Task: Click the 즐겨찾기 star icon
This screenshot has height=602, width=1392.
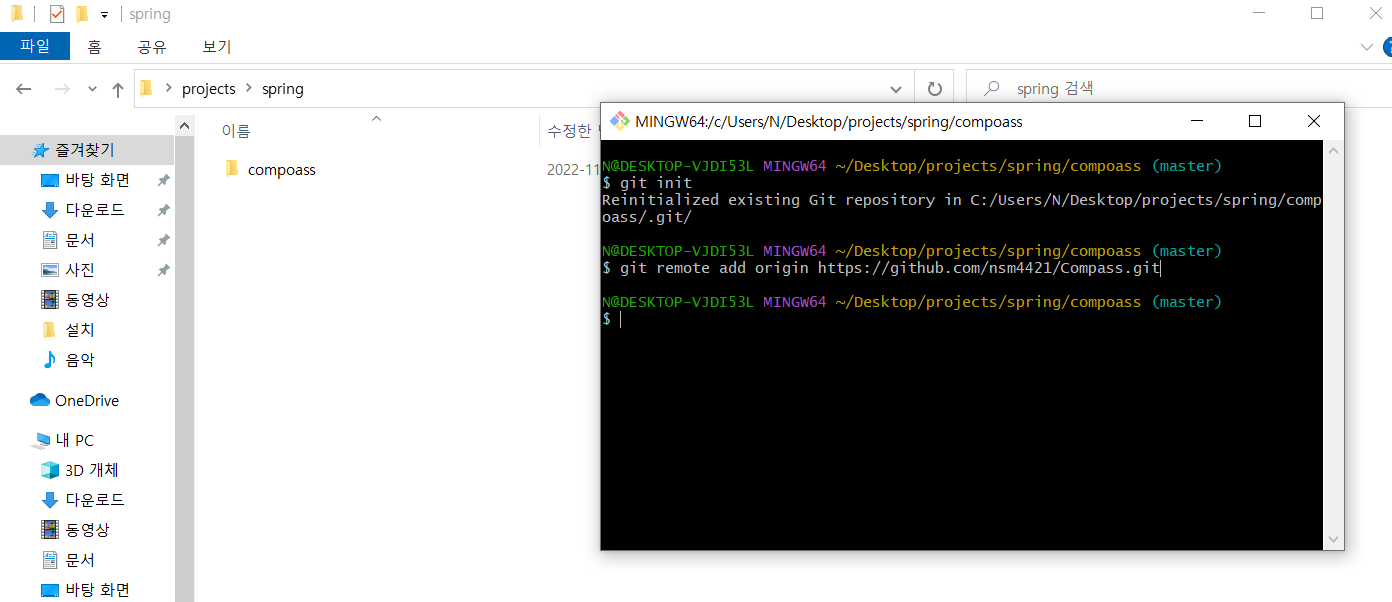Action: point(40,150)
